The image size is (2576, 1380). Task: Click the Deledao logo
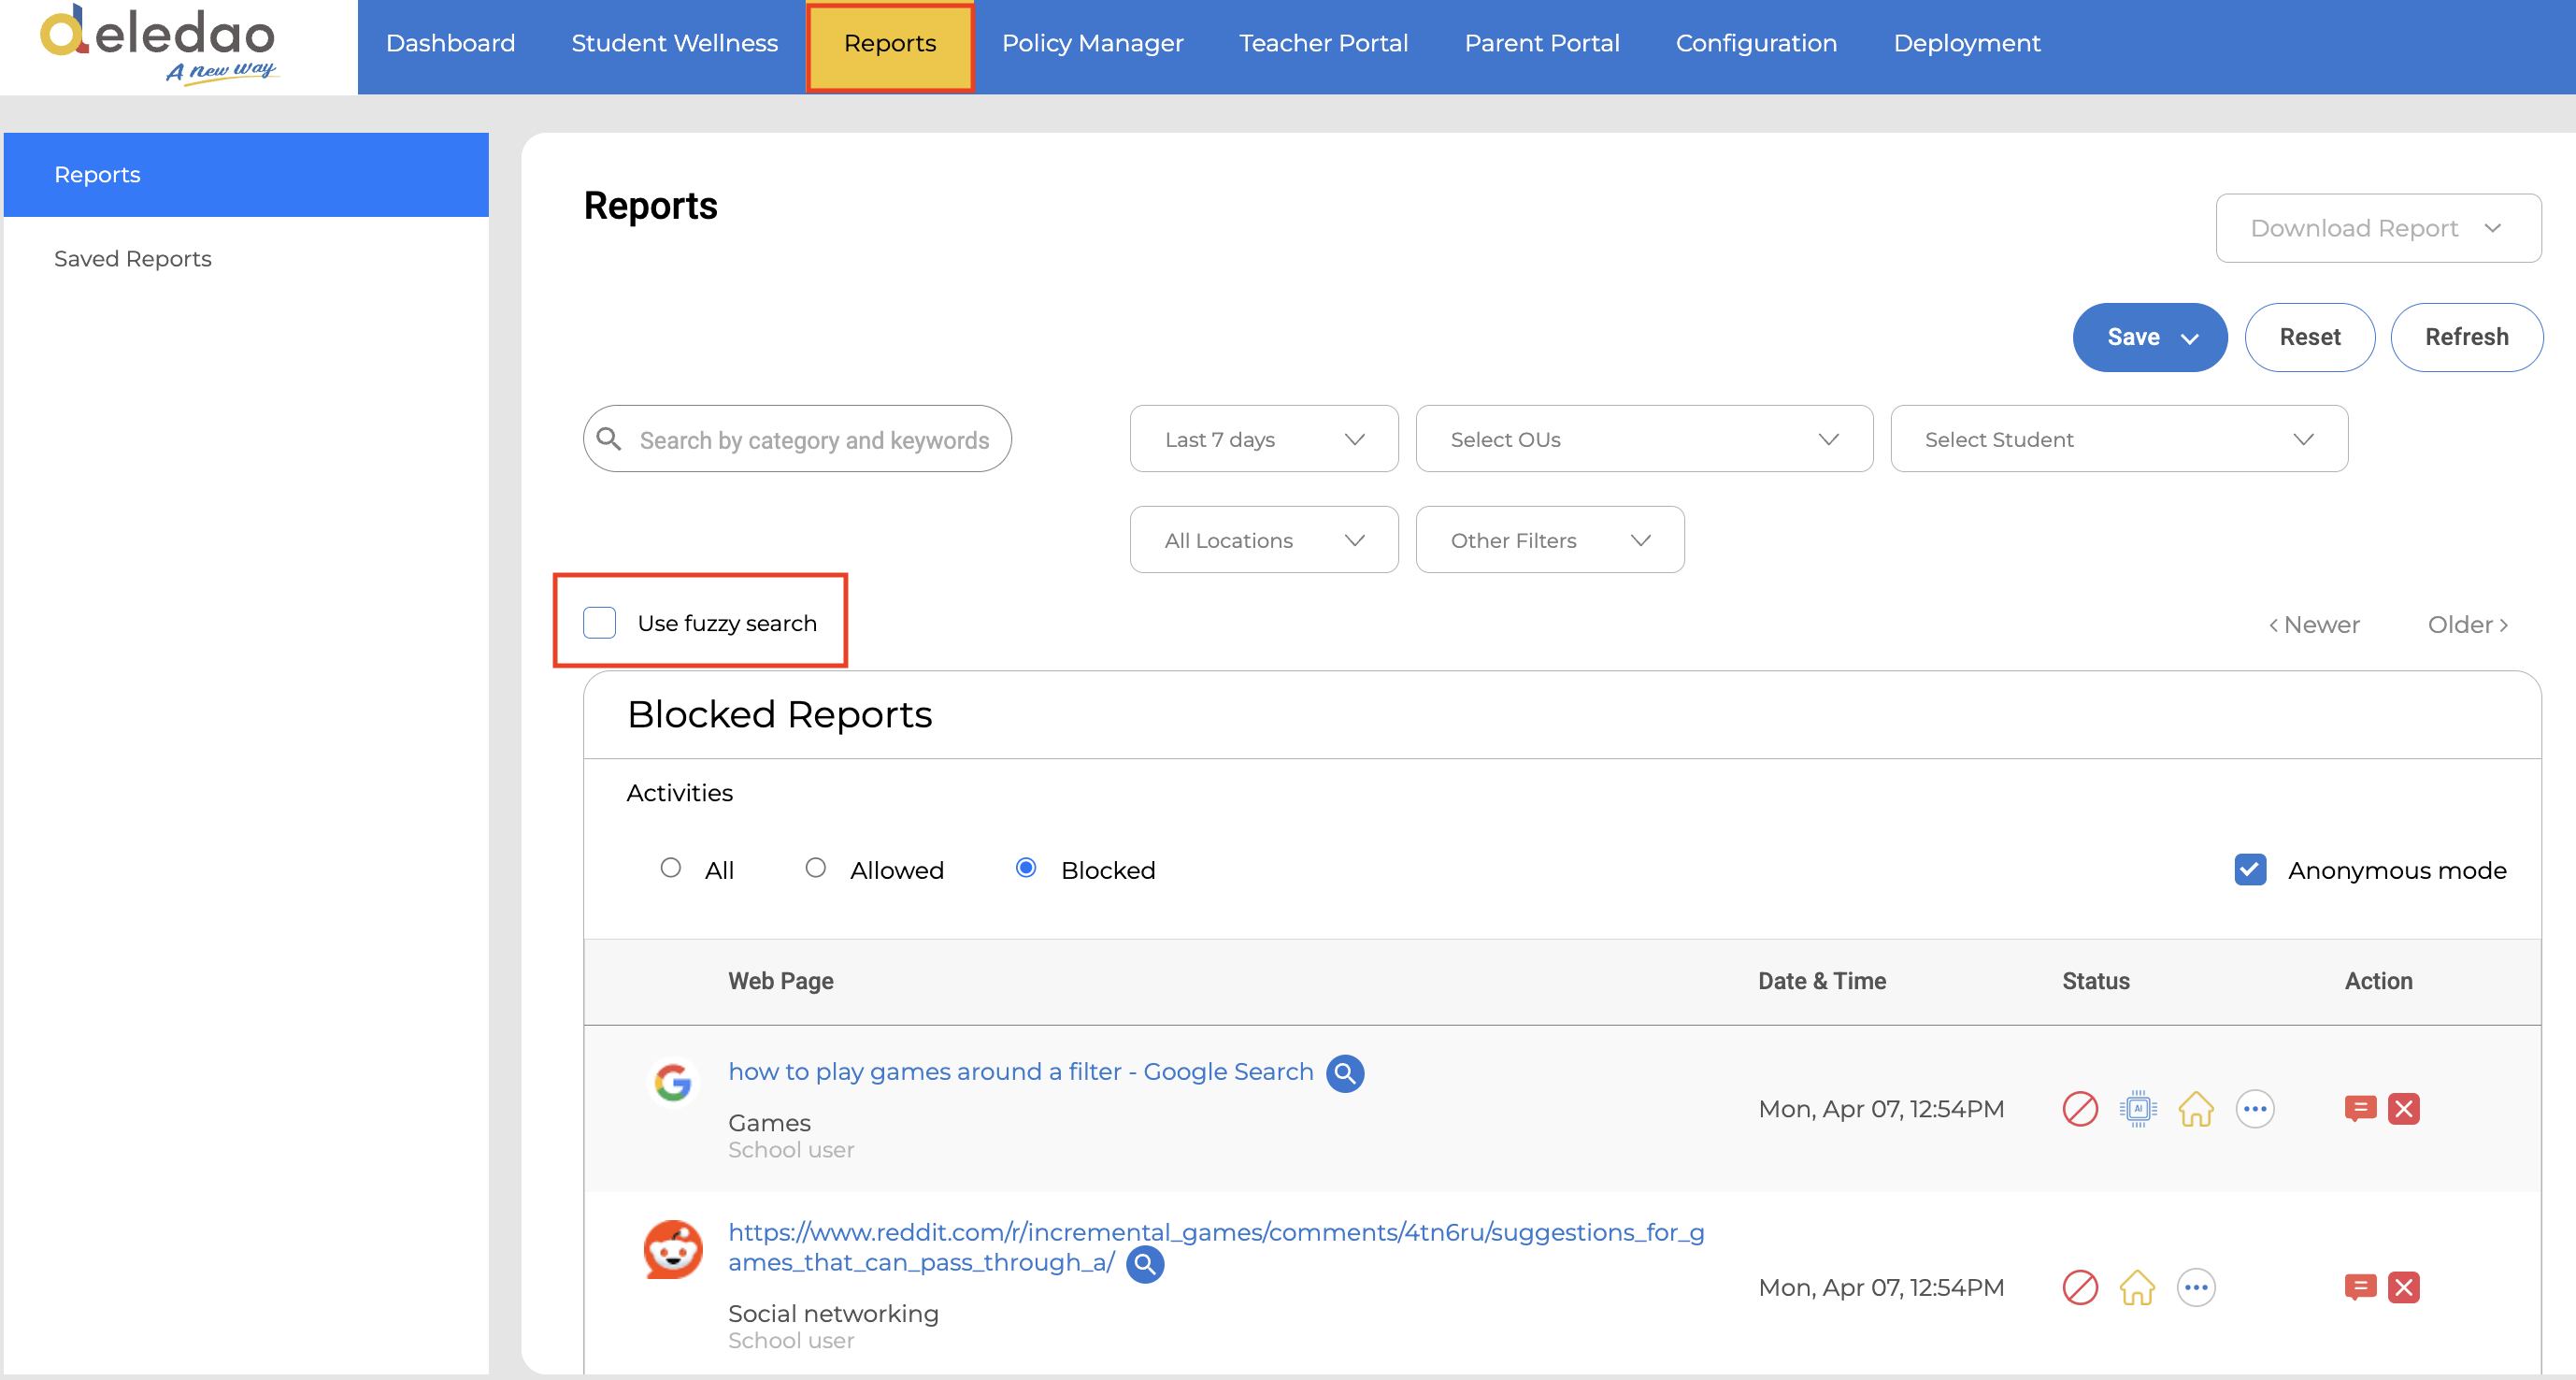(158, 43)
